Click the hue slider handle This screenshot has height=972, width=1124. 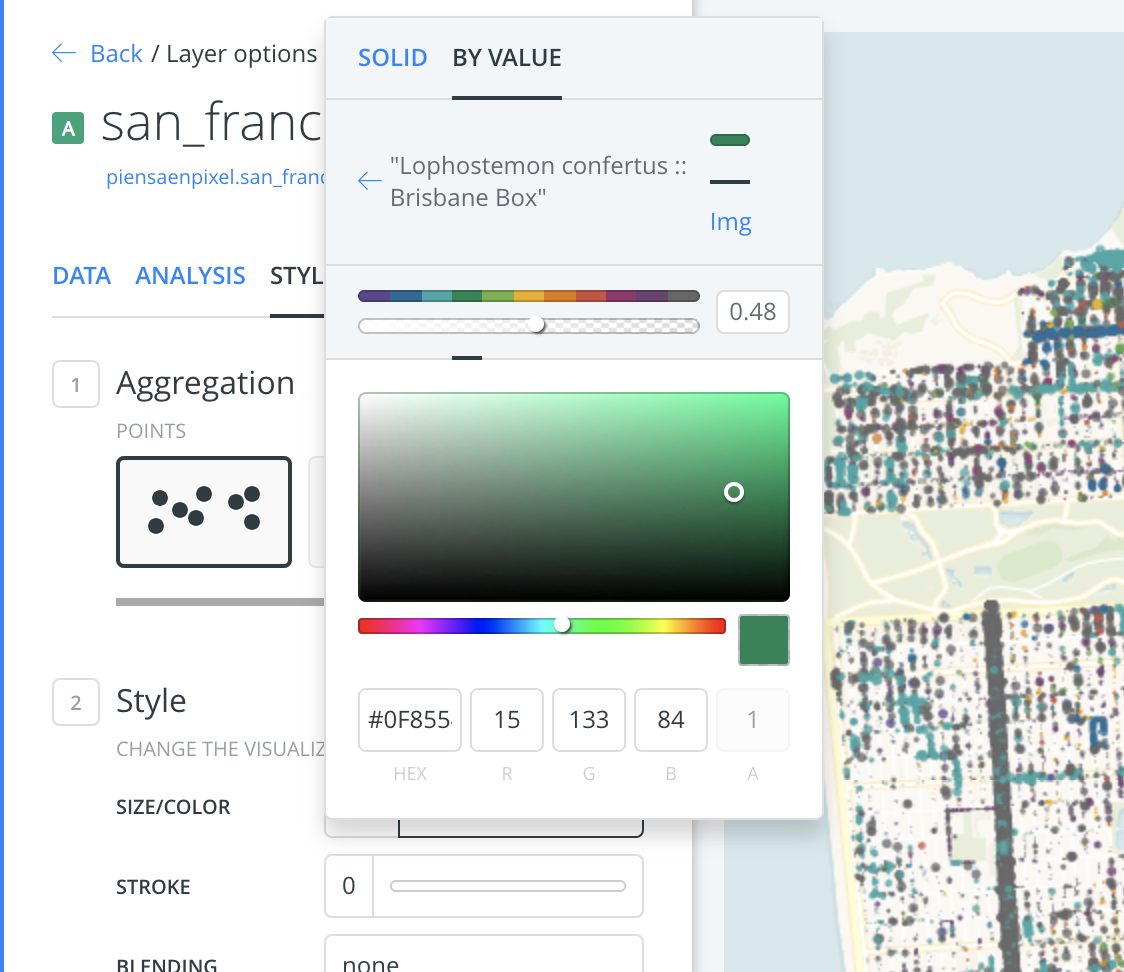(562, 625)
